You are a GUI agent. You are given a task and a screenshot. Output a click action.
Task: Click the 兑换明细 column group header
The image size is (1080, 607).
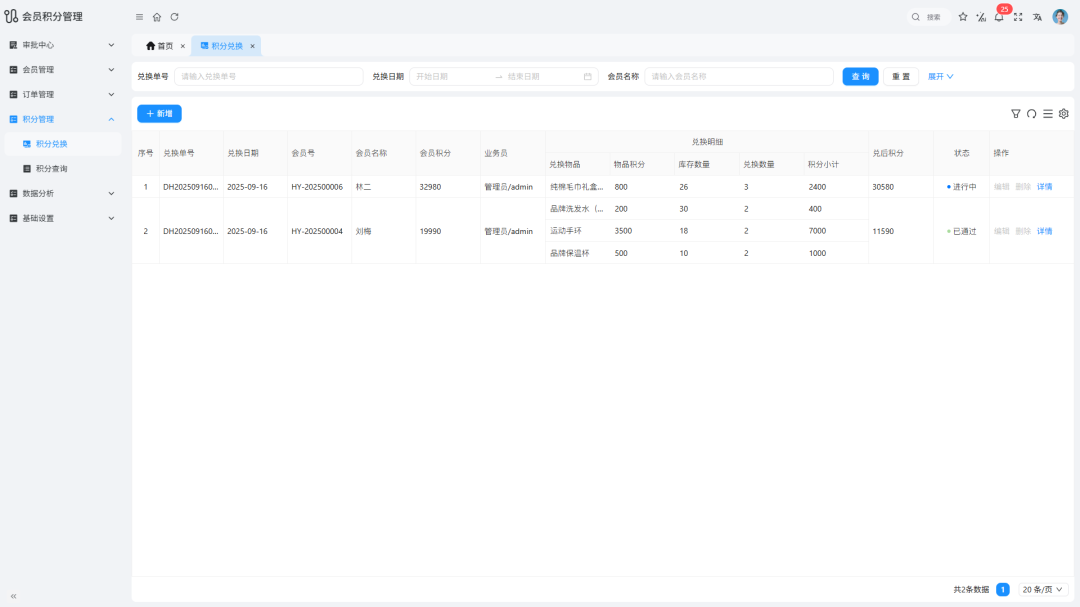[707, 142]
